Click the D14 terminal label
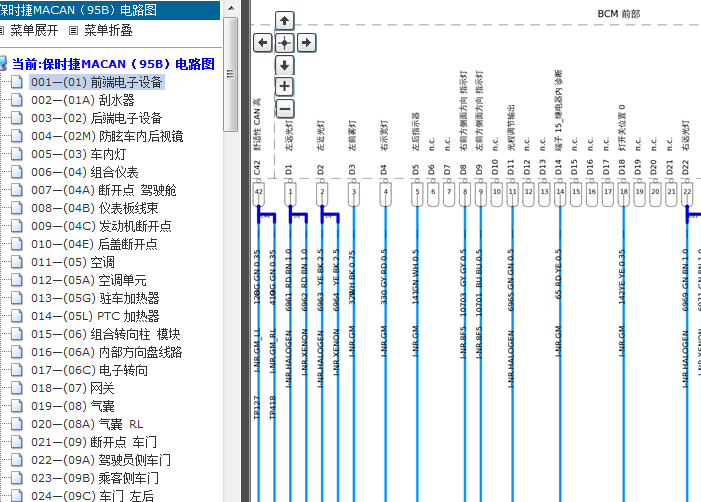This screenshot has width=701, height=502. click(x=558, y=167)
